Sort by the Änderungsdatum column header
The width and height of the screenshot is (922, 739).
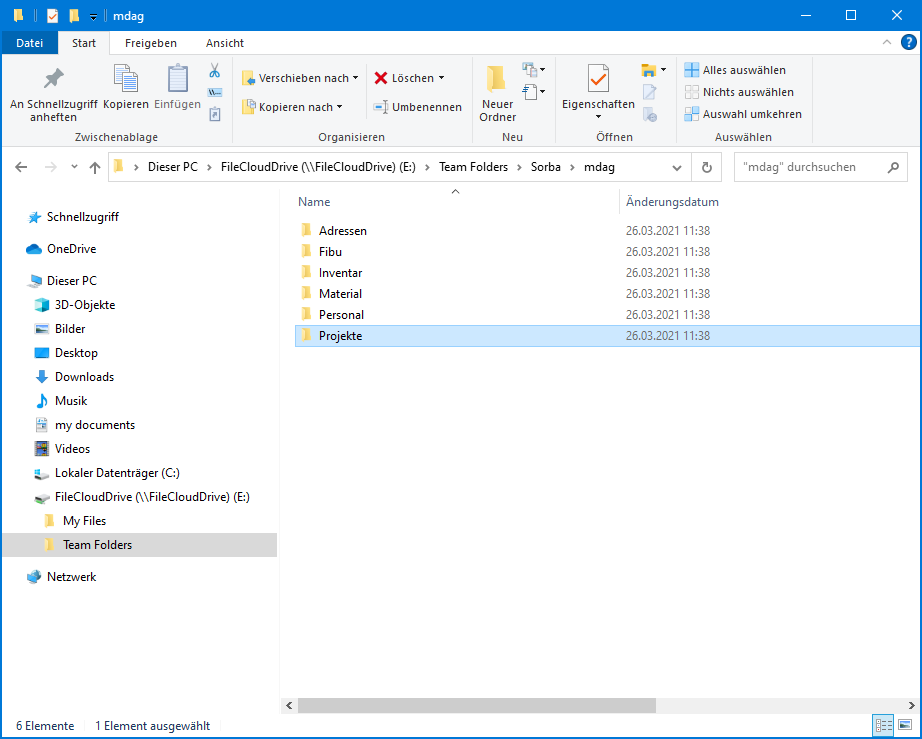click(672, 202)
